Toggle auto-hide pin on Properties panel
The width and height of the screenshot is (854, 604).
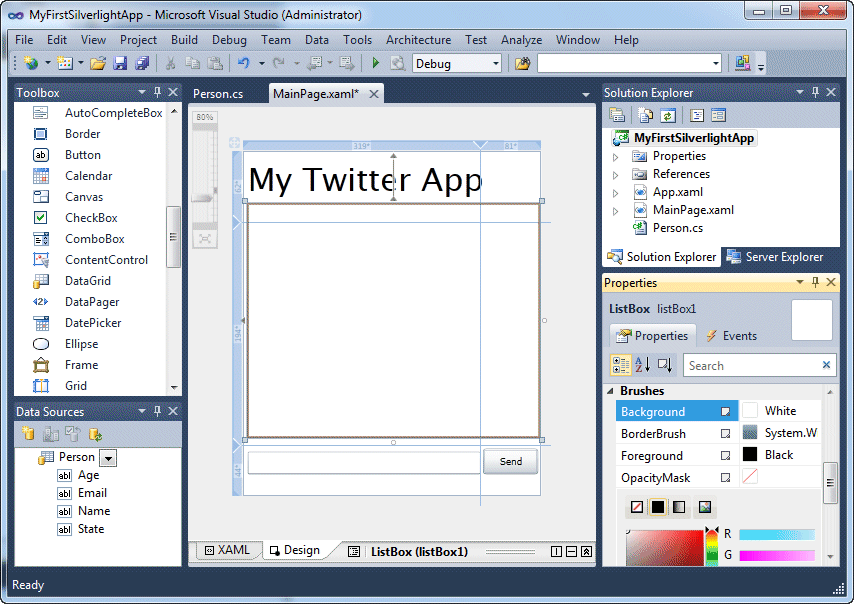[815, 282]
